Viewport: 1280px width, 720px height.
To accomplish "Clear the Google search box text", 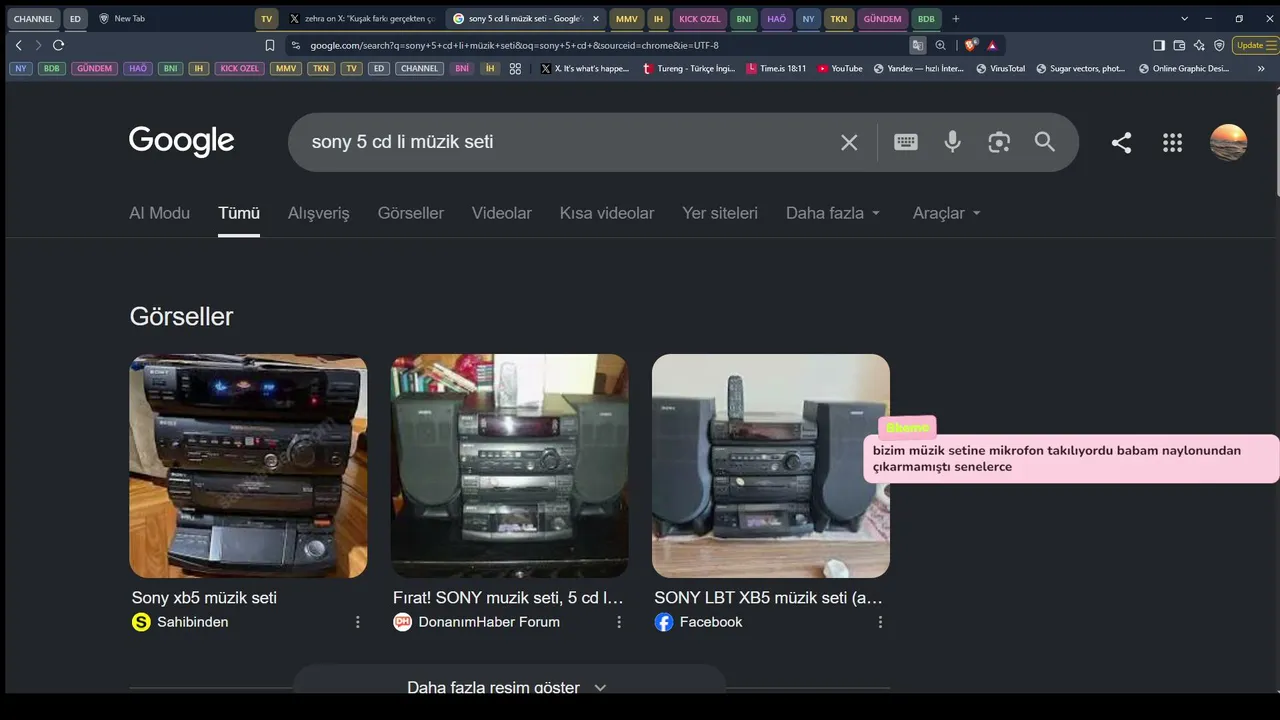I will point(849,142).
